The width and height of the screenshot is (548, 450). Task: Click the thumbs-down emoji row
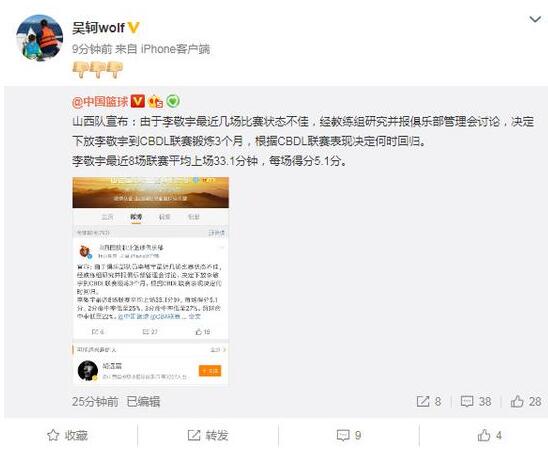98,70
